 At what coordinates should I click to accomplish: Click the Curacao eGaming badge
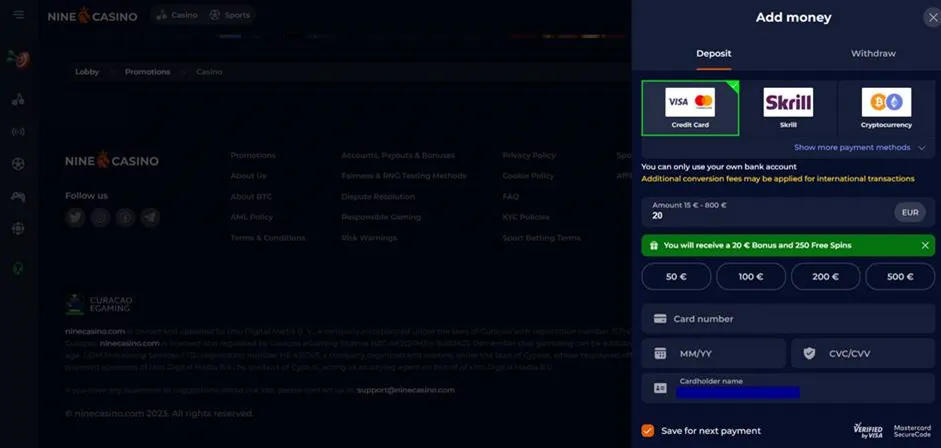(99, 305)
